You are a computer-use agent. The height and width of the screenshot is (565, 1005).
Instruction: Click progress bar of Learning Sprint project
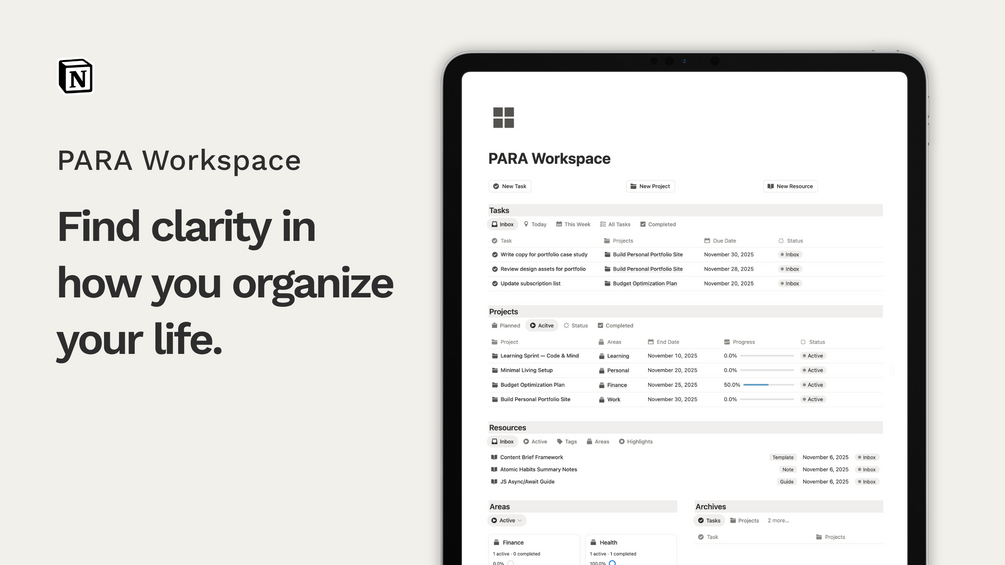coord(768,356)
